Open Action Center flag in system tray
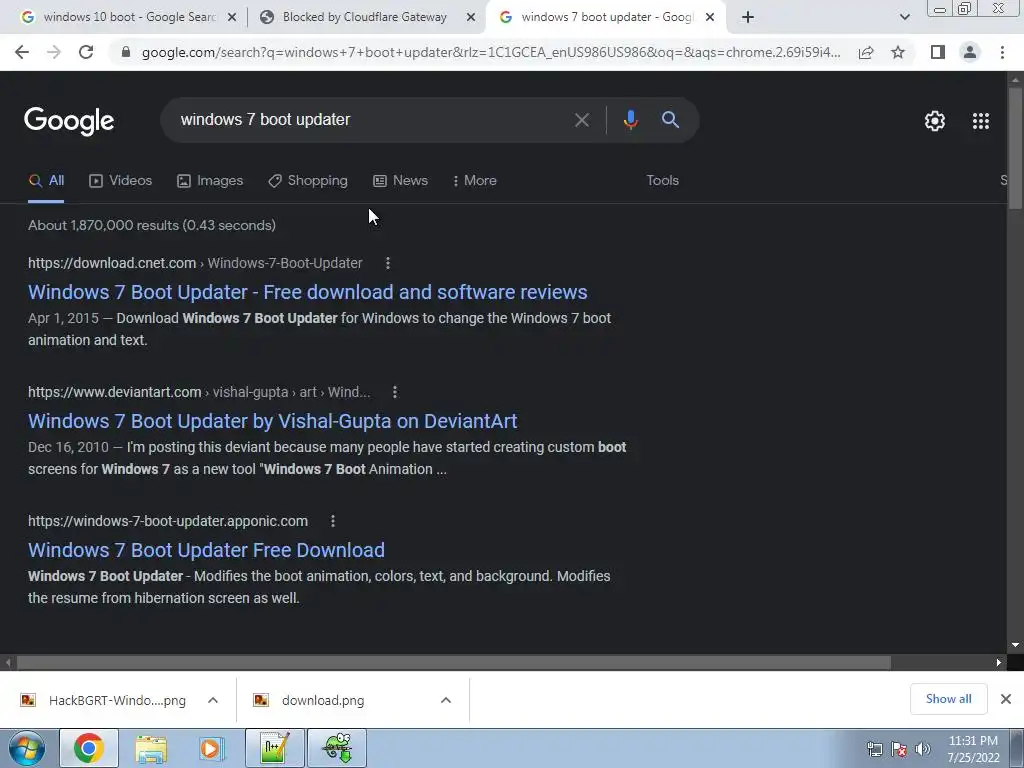Image resolution: width=1024 pixels, height=768 pixels. tap(899, 749)
